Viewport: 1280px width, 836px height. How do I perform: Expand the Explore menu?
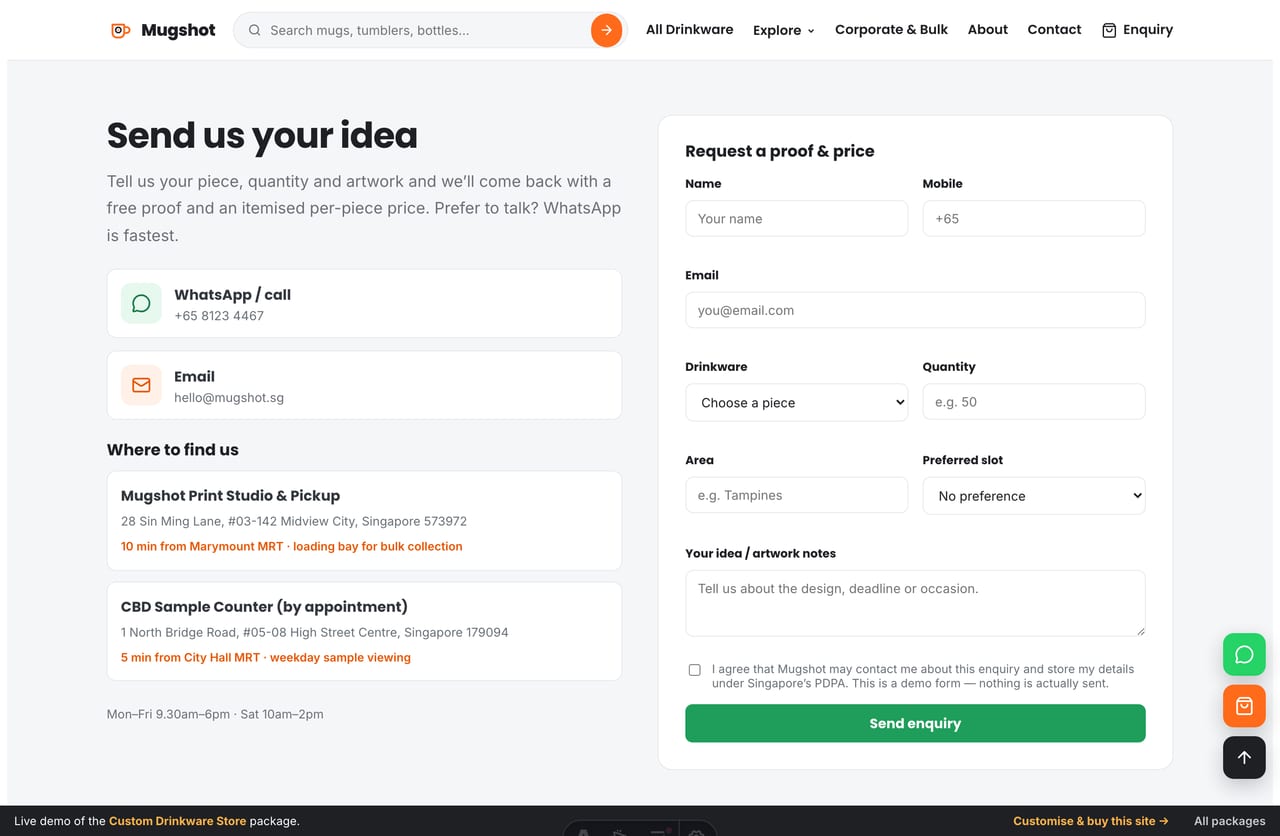click(784, 30)
